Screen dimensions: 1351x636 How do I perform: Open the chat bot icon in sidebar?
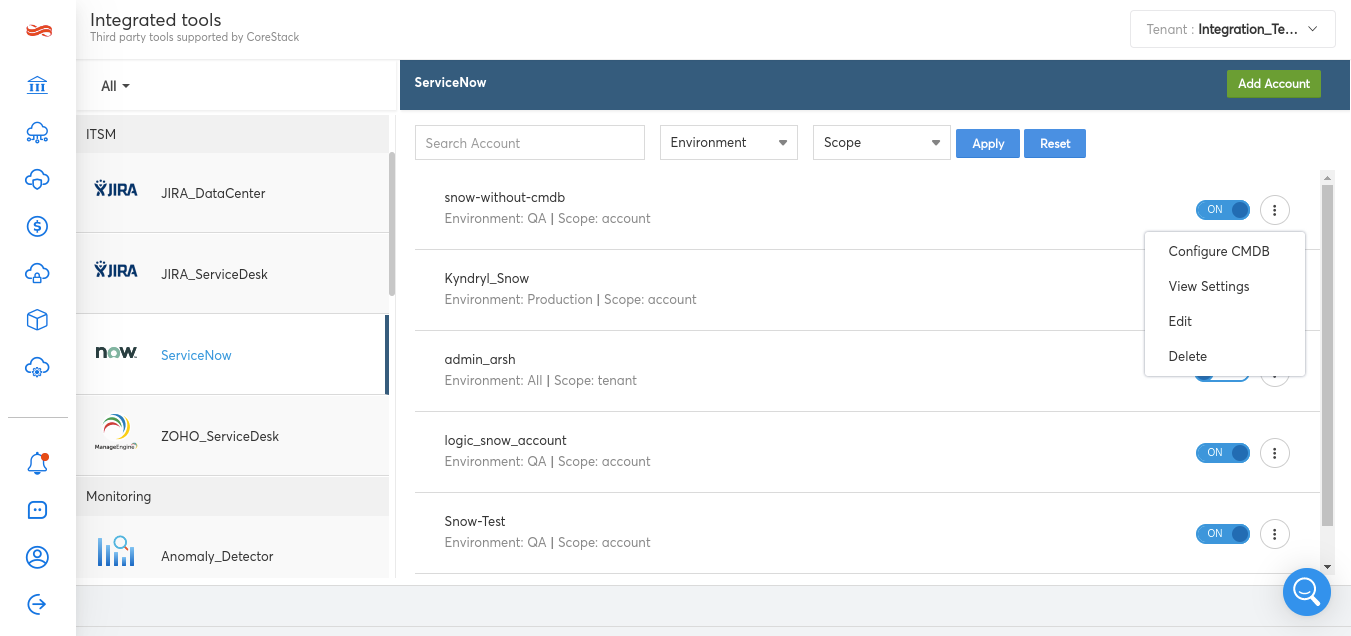[x=37, y=510]
